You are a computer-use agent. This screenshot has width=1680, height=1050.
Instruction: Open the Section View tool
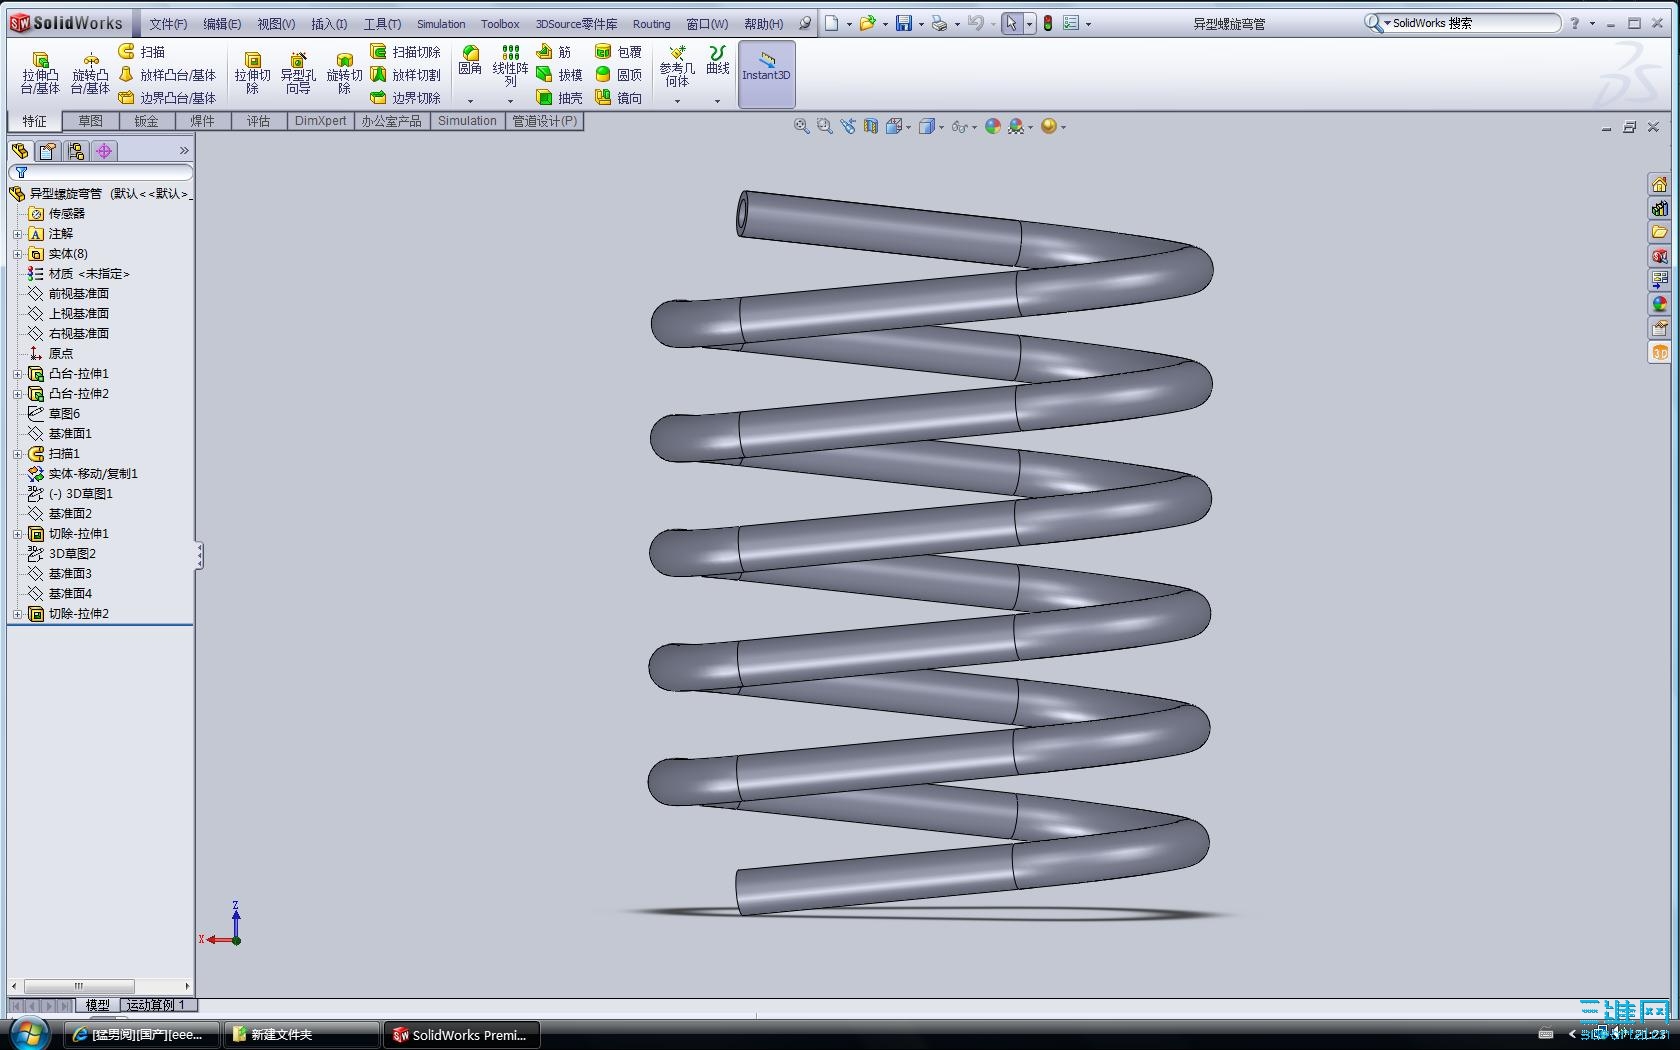(870, 126)
